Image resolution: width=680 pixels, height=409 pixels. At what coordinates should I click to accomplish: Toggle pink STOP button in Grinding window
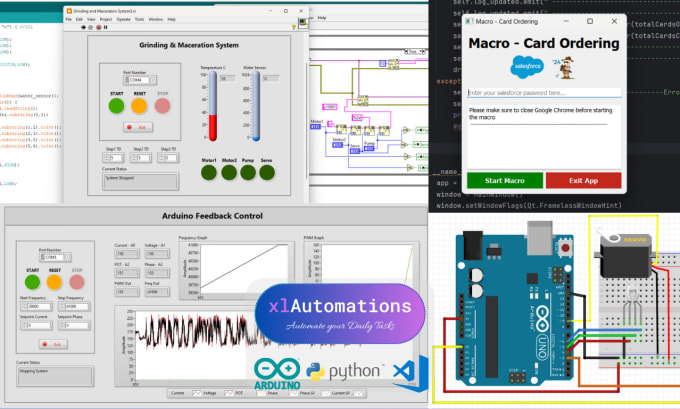pos(163,106)
